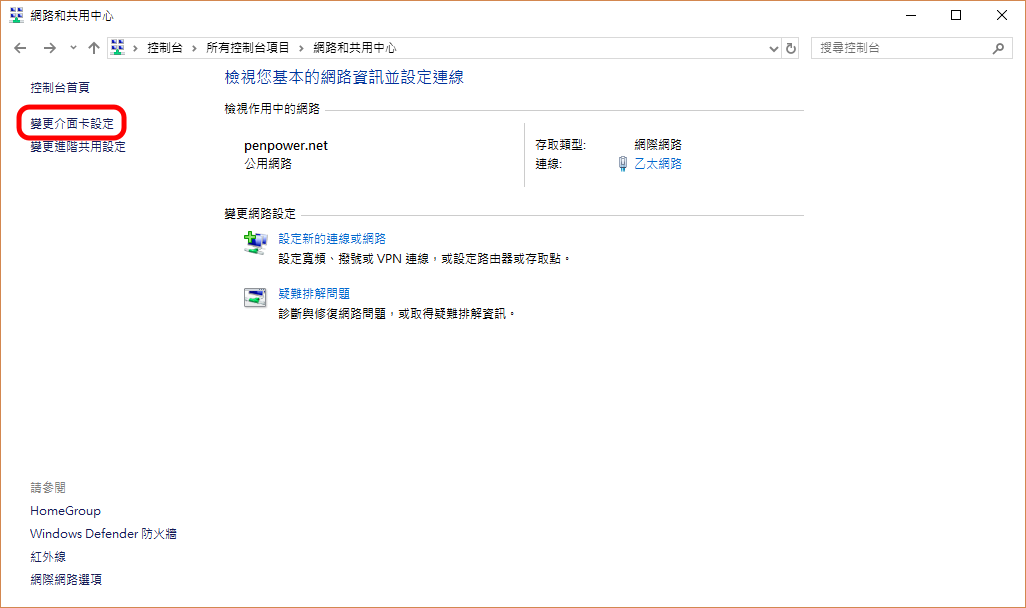
Task: Click the network icon in address bar
Action: [118, 48]
